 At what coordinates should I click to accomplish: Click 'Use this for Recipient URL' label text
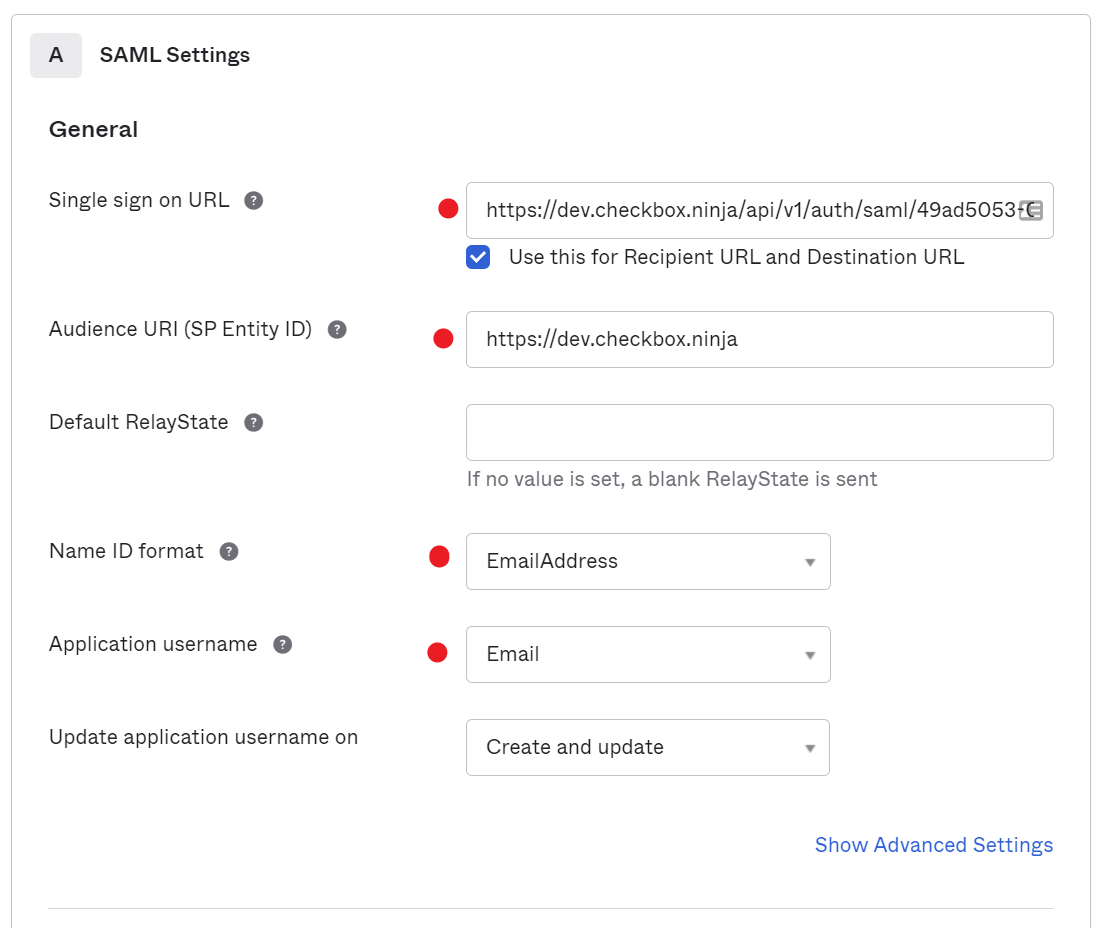point(736,257)
